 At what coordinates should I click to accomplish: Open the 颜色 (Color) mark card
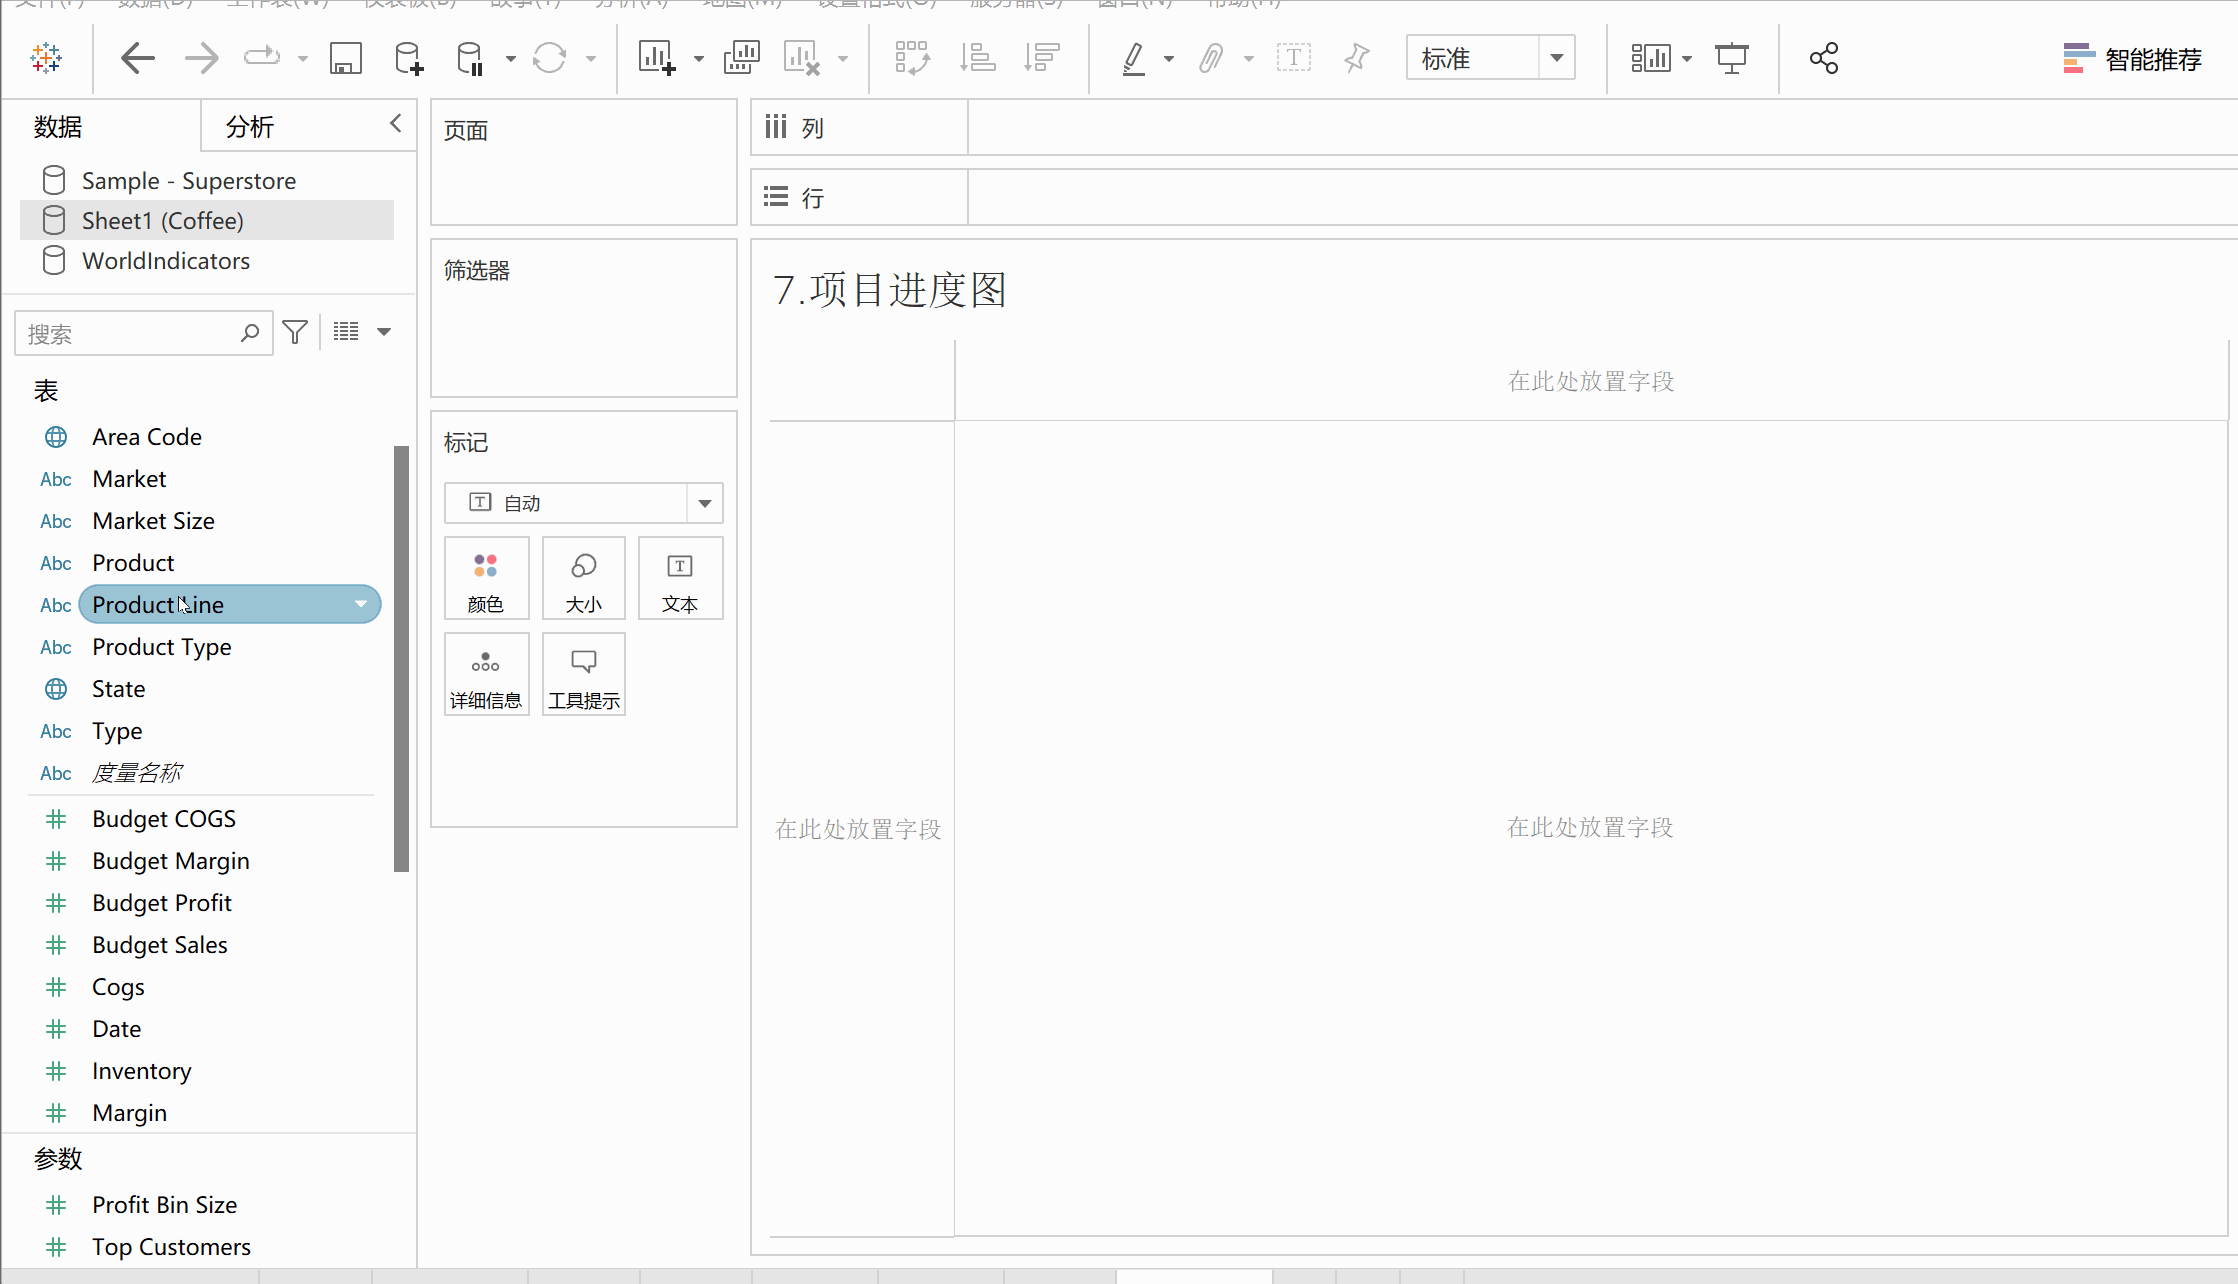click(486, 578)
